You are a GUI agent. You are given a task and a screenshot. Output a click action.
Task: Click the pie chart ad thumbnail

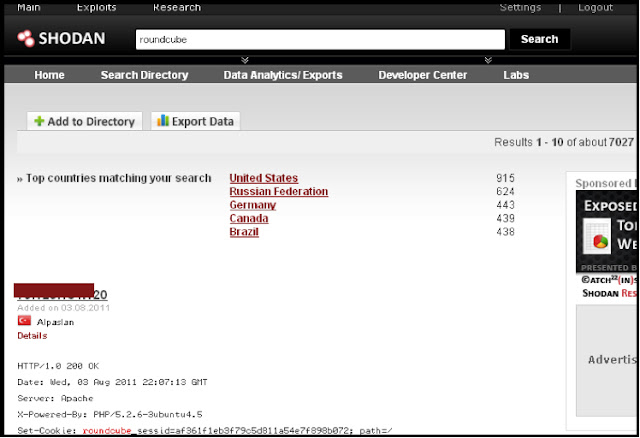pos(597,236)
